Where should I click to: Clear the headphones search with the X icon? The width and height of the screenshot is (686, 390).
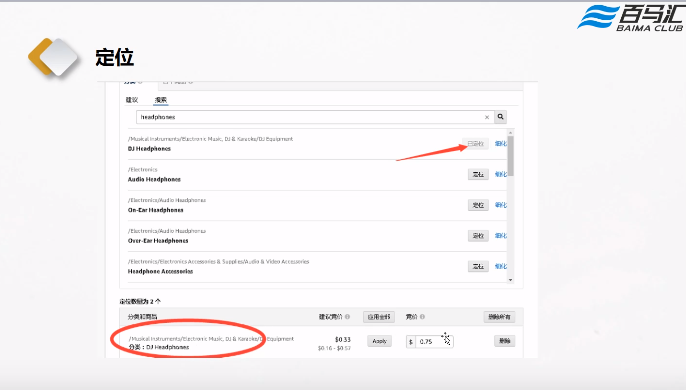pos(487,117)
